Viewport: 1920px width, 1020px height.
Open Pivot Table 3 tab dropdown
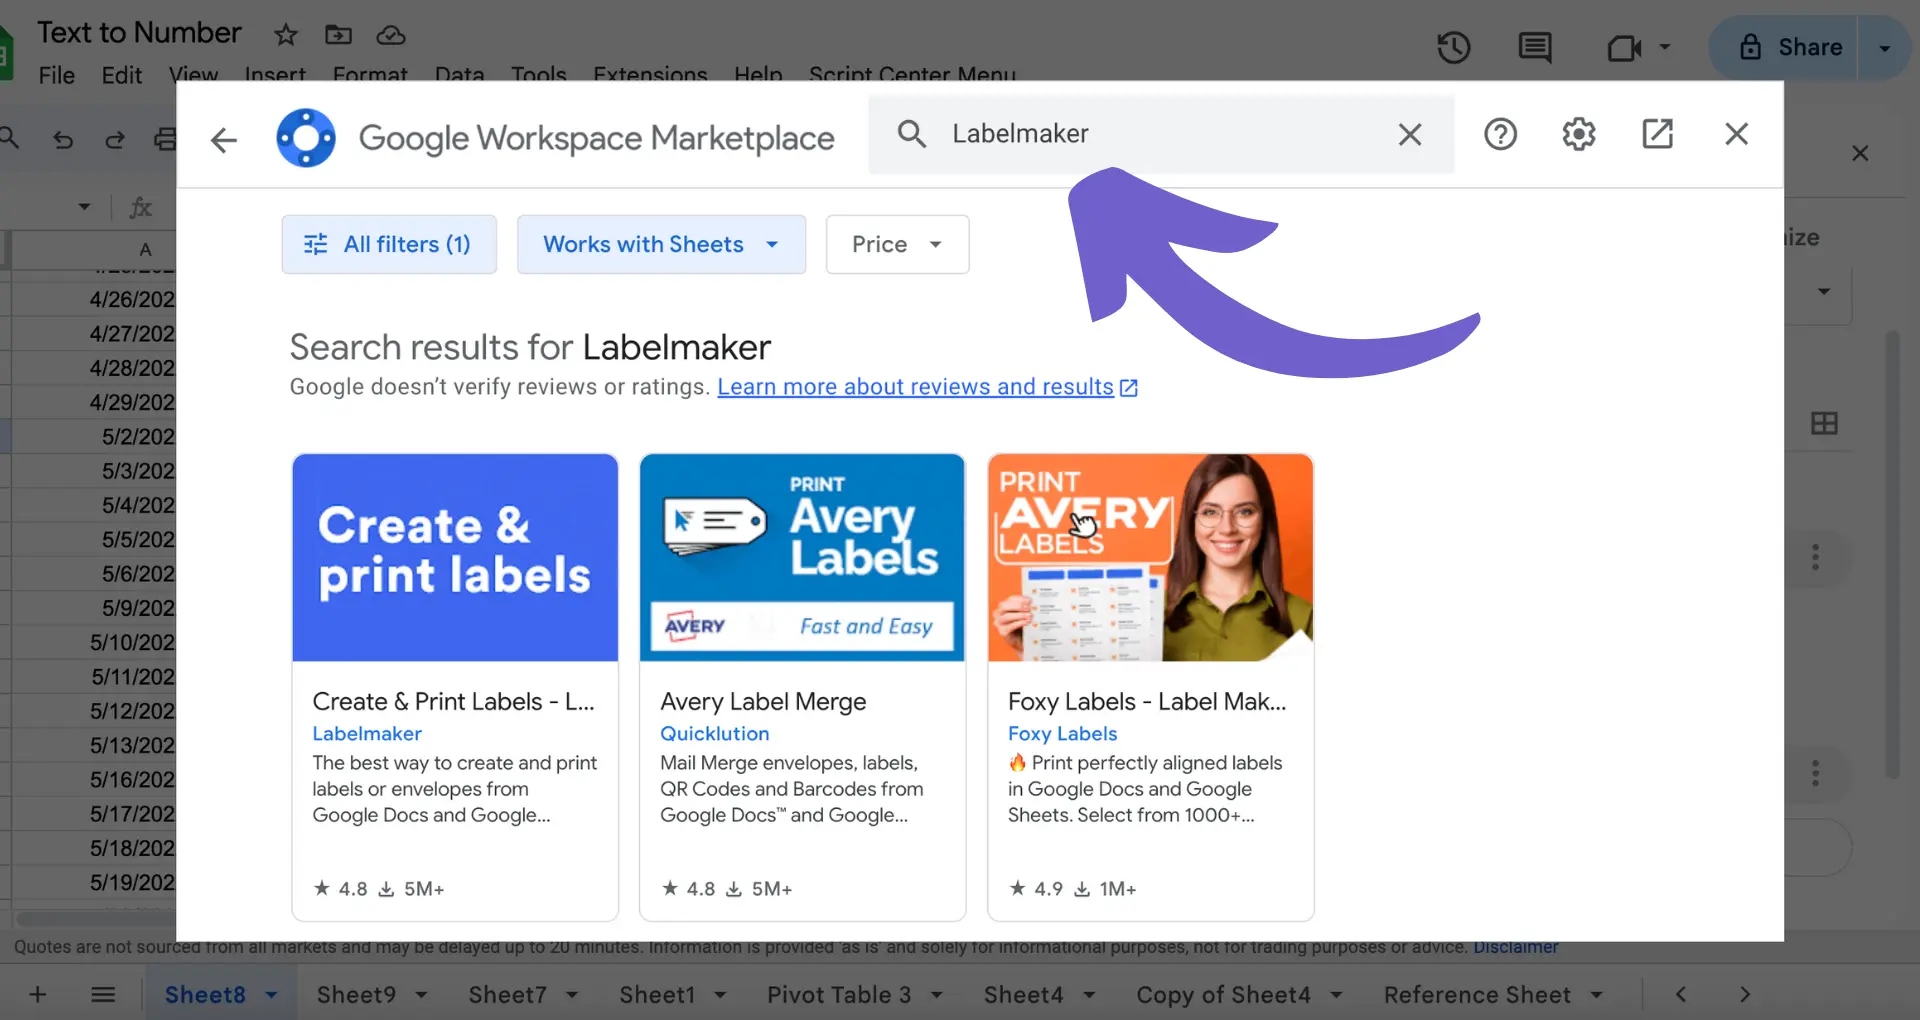pyautogui.click(x=937, y=995)
